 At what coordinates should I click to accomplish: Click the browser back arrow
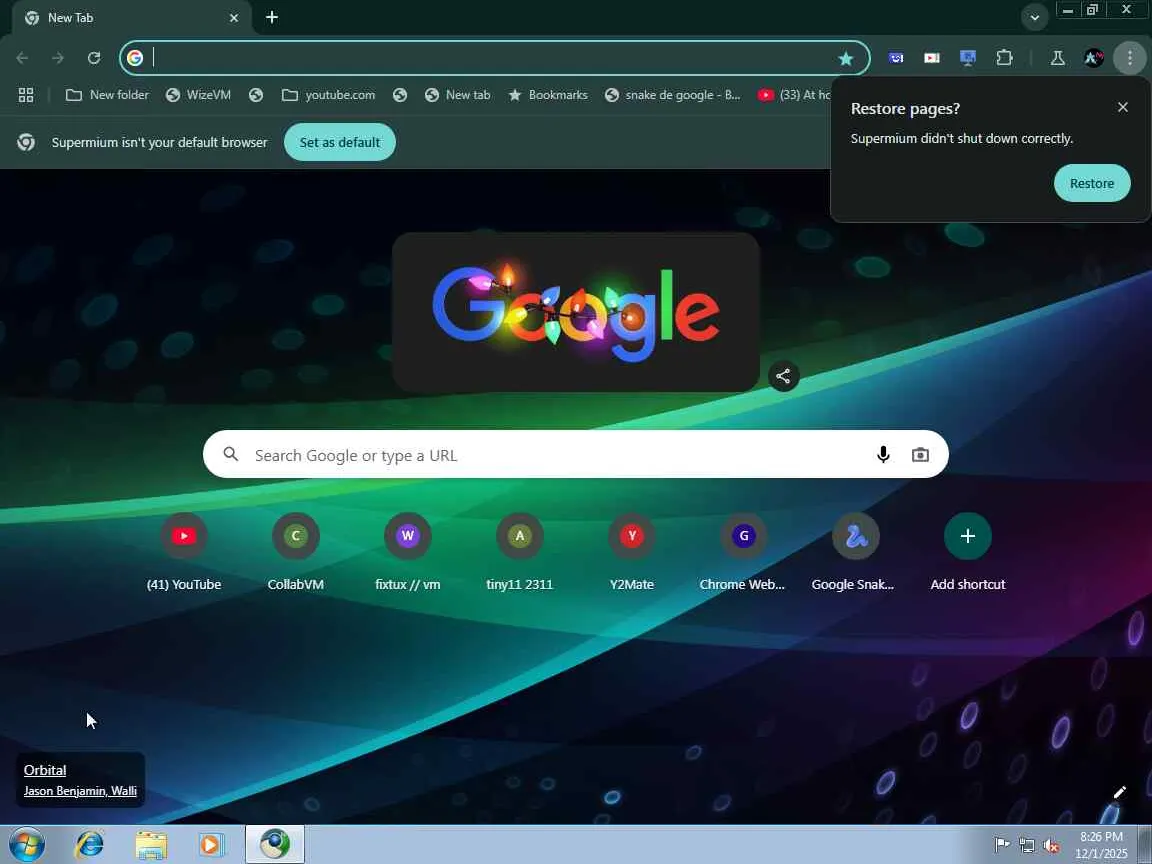pos(22,58)
